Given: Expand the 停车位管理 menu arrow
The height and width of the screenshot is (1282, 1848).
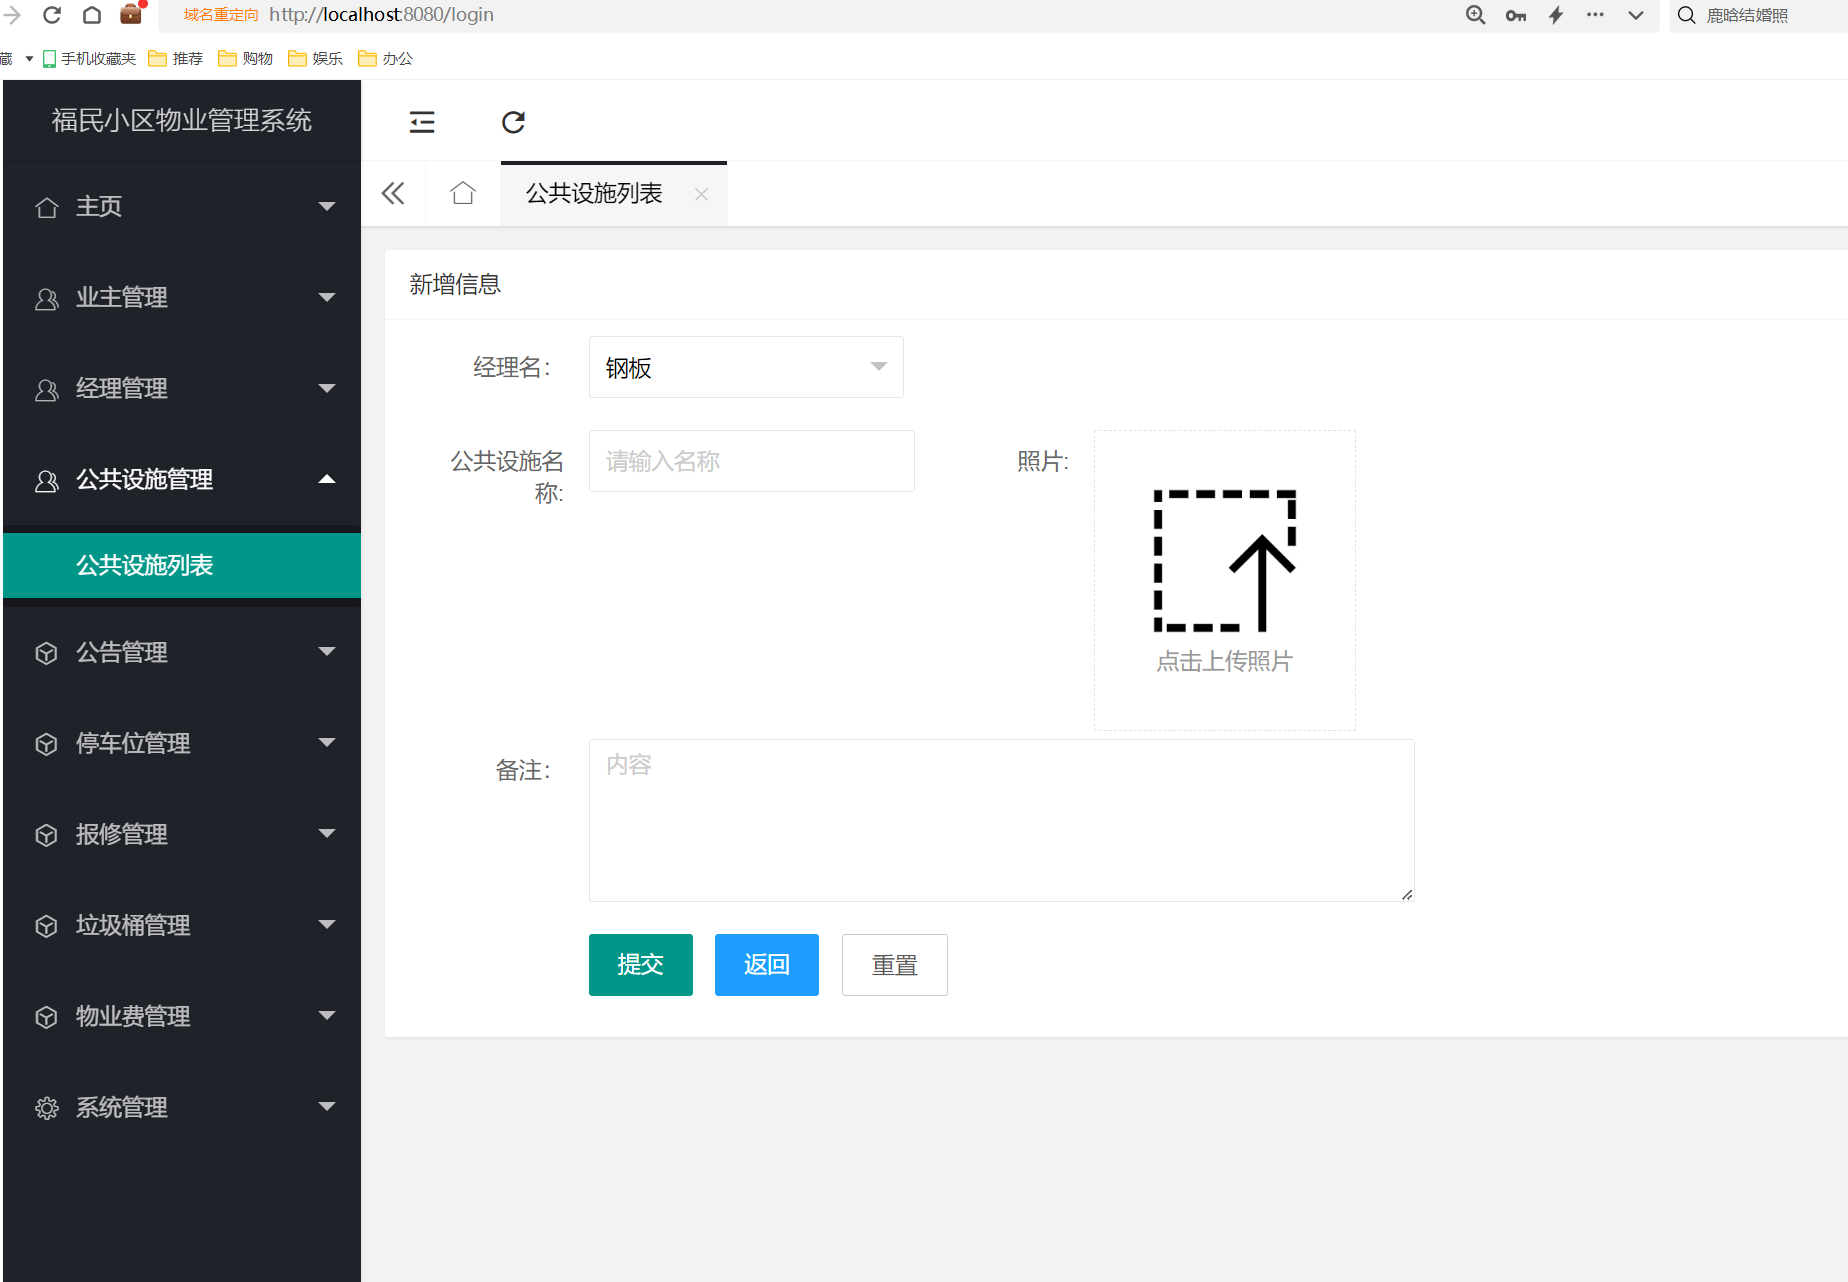Looking at the screenshot, I should (x=326, y=742).
